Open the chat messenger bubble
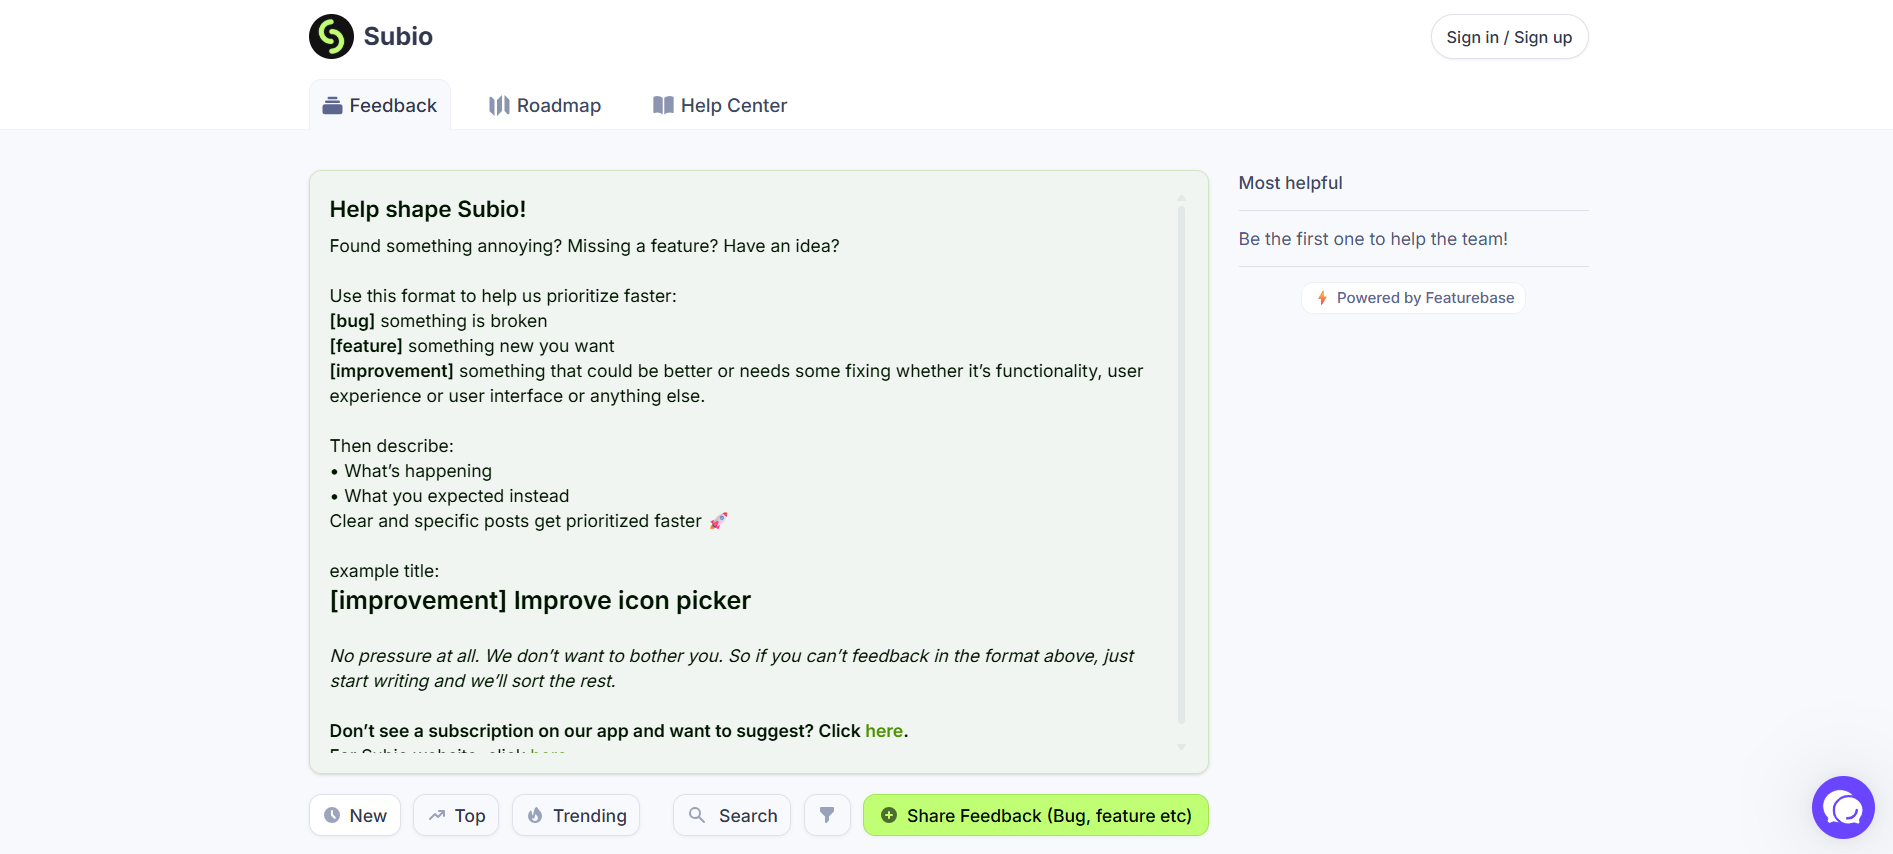This screenshot has width=1893, height=854. (x=1843, y=807)
